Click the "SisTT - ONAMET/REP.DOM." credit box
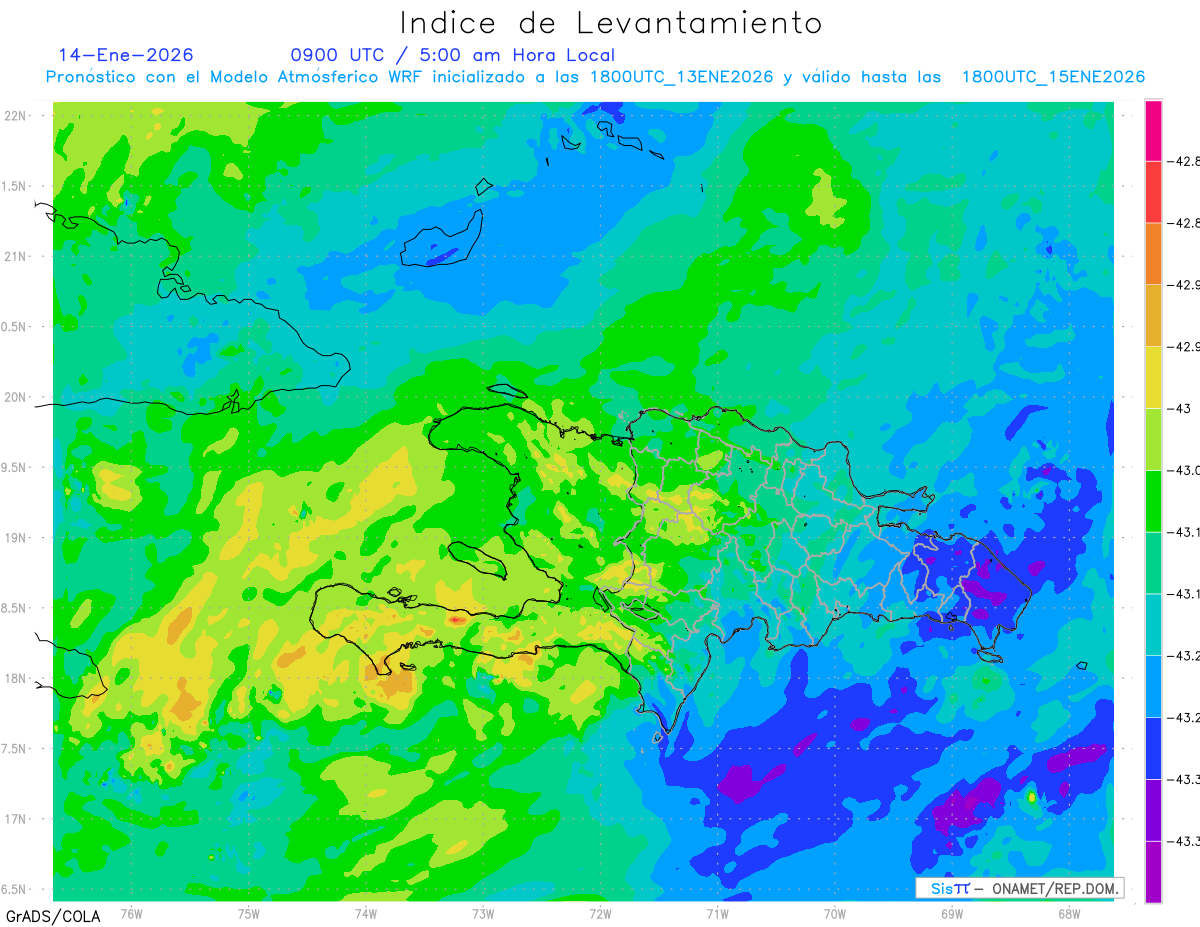Image resolution: width=1200 pixels, height=927 pixels. tap(1020, 888)
